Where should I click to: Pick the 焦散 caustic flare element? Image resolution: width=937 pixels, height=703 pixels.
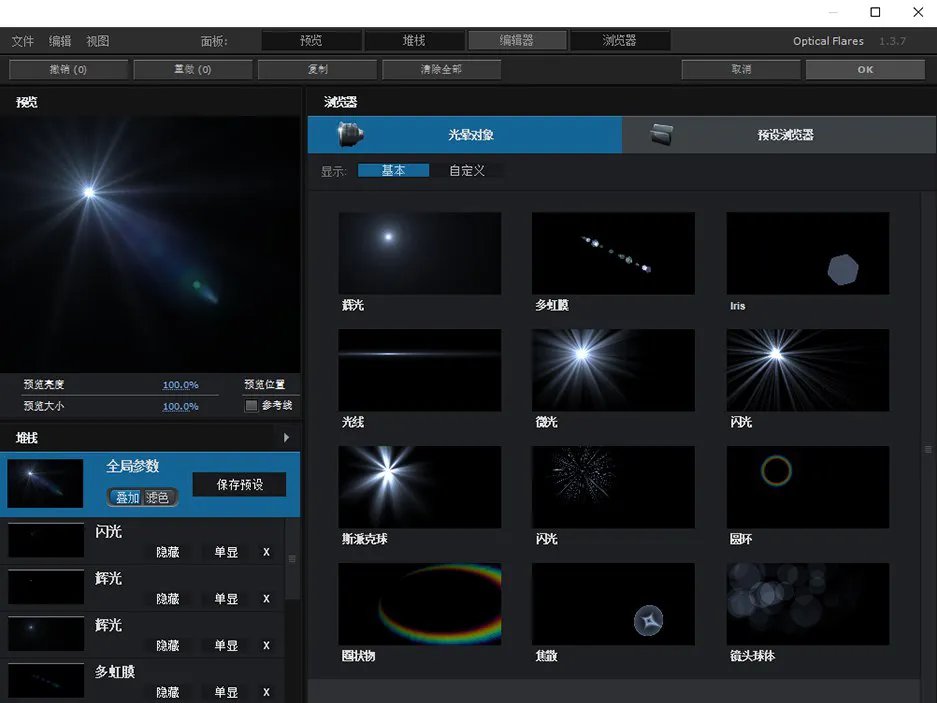click(x=613, y=604)
